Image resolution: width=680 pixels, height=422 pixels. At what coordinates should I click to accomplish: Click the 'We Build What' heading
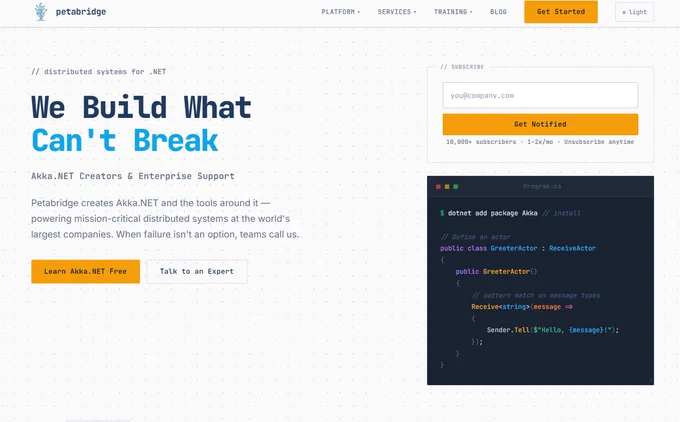[x=141, y=107]
